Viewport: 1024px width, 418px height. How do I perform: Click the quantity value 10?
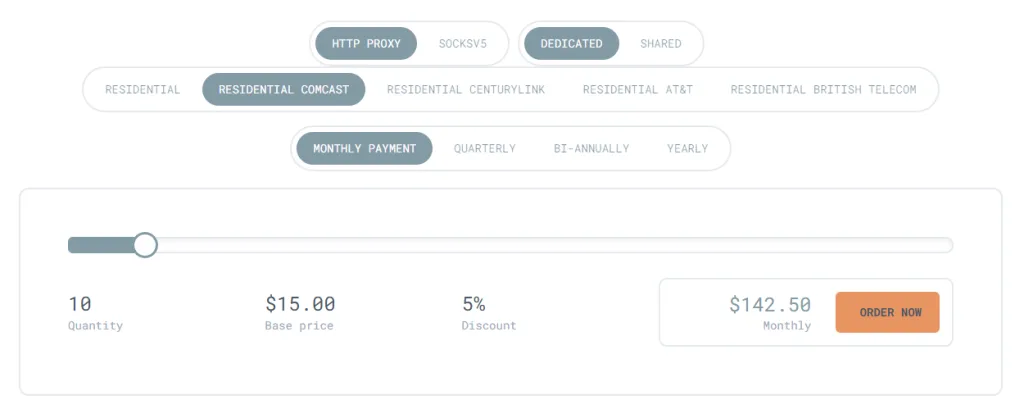(x=80, y=304)
